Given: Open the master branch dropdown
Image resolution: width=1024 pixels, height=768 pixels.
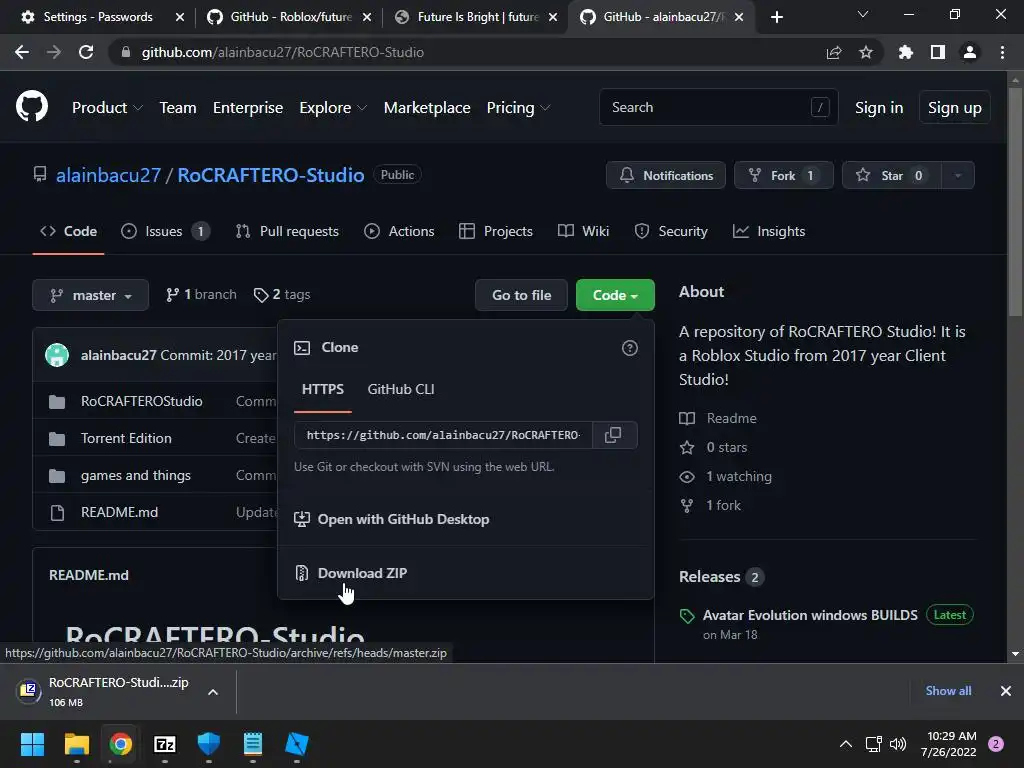Looking at the screenshot, I should pos(91,295).
